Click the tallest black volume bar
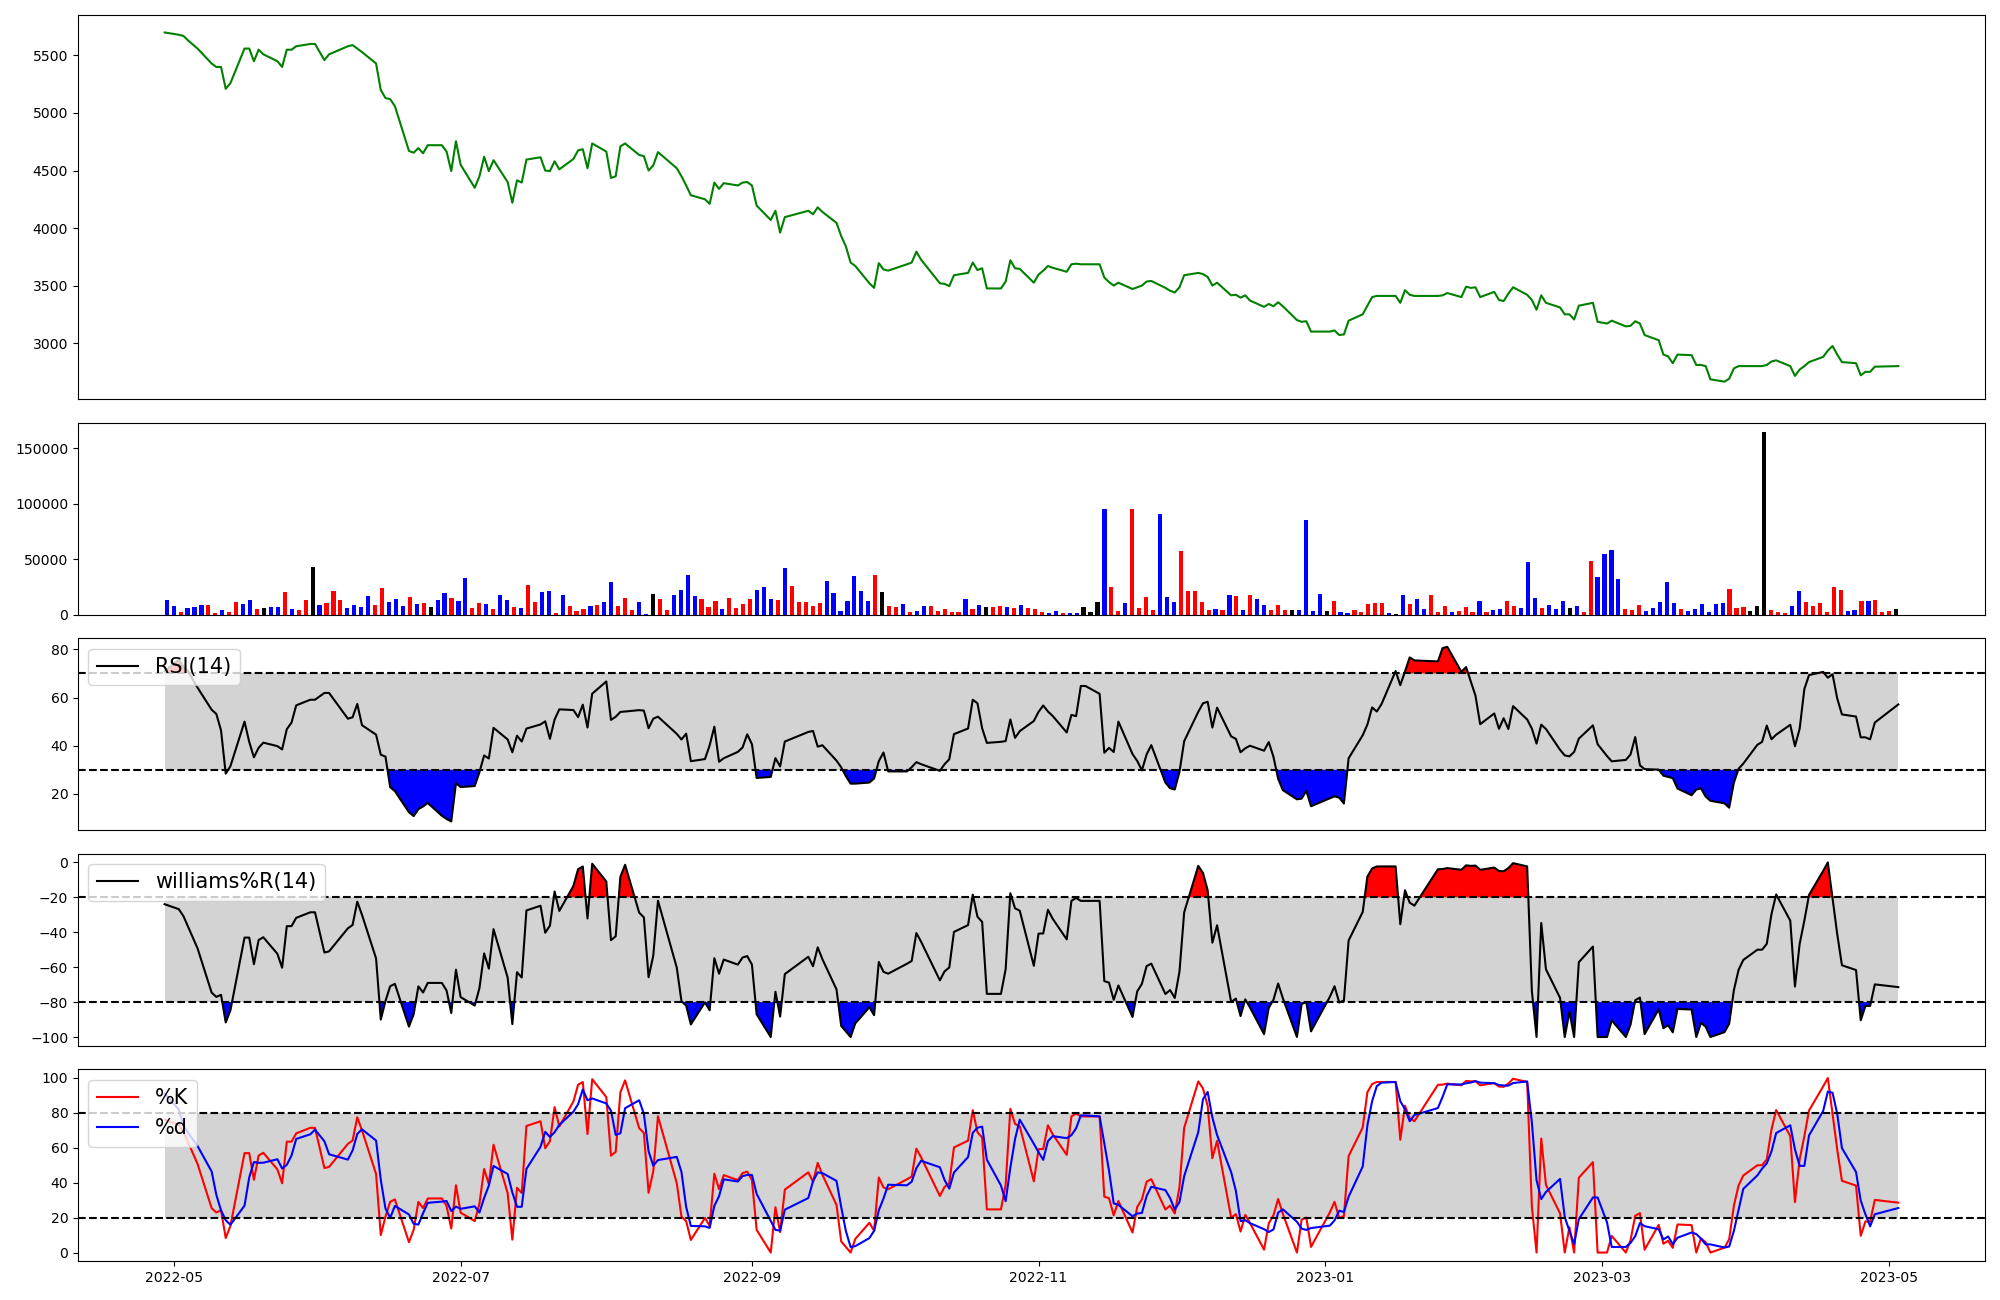 [1763, 523]
